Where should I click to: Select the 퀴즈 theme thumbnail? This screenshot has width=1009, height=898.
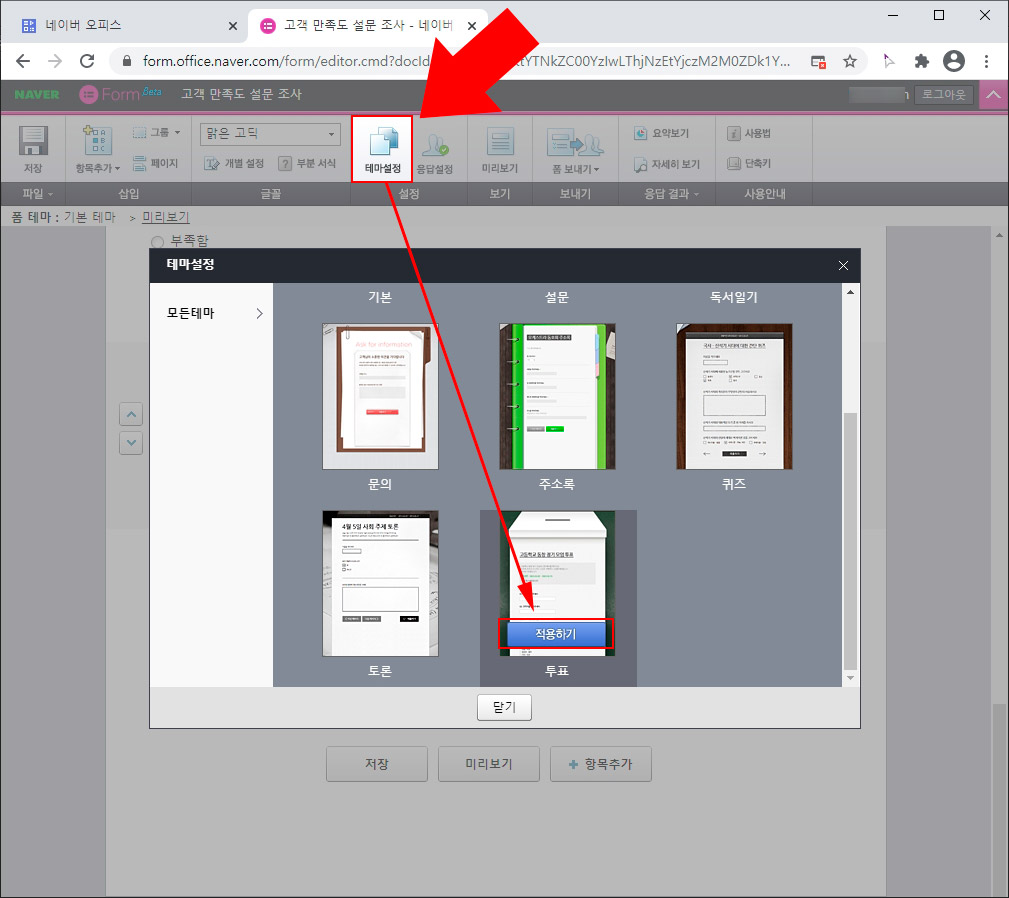tap(734, 396)
